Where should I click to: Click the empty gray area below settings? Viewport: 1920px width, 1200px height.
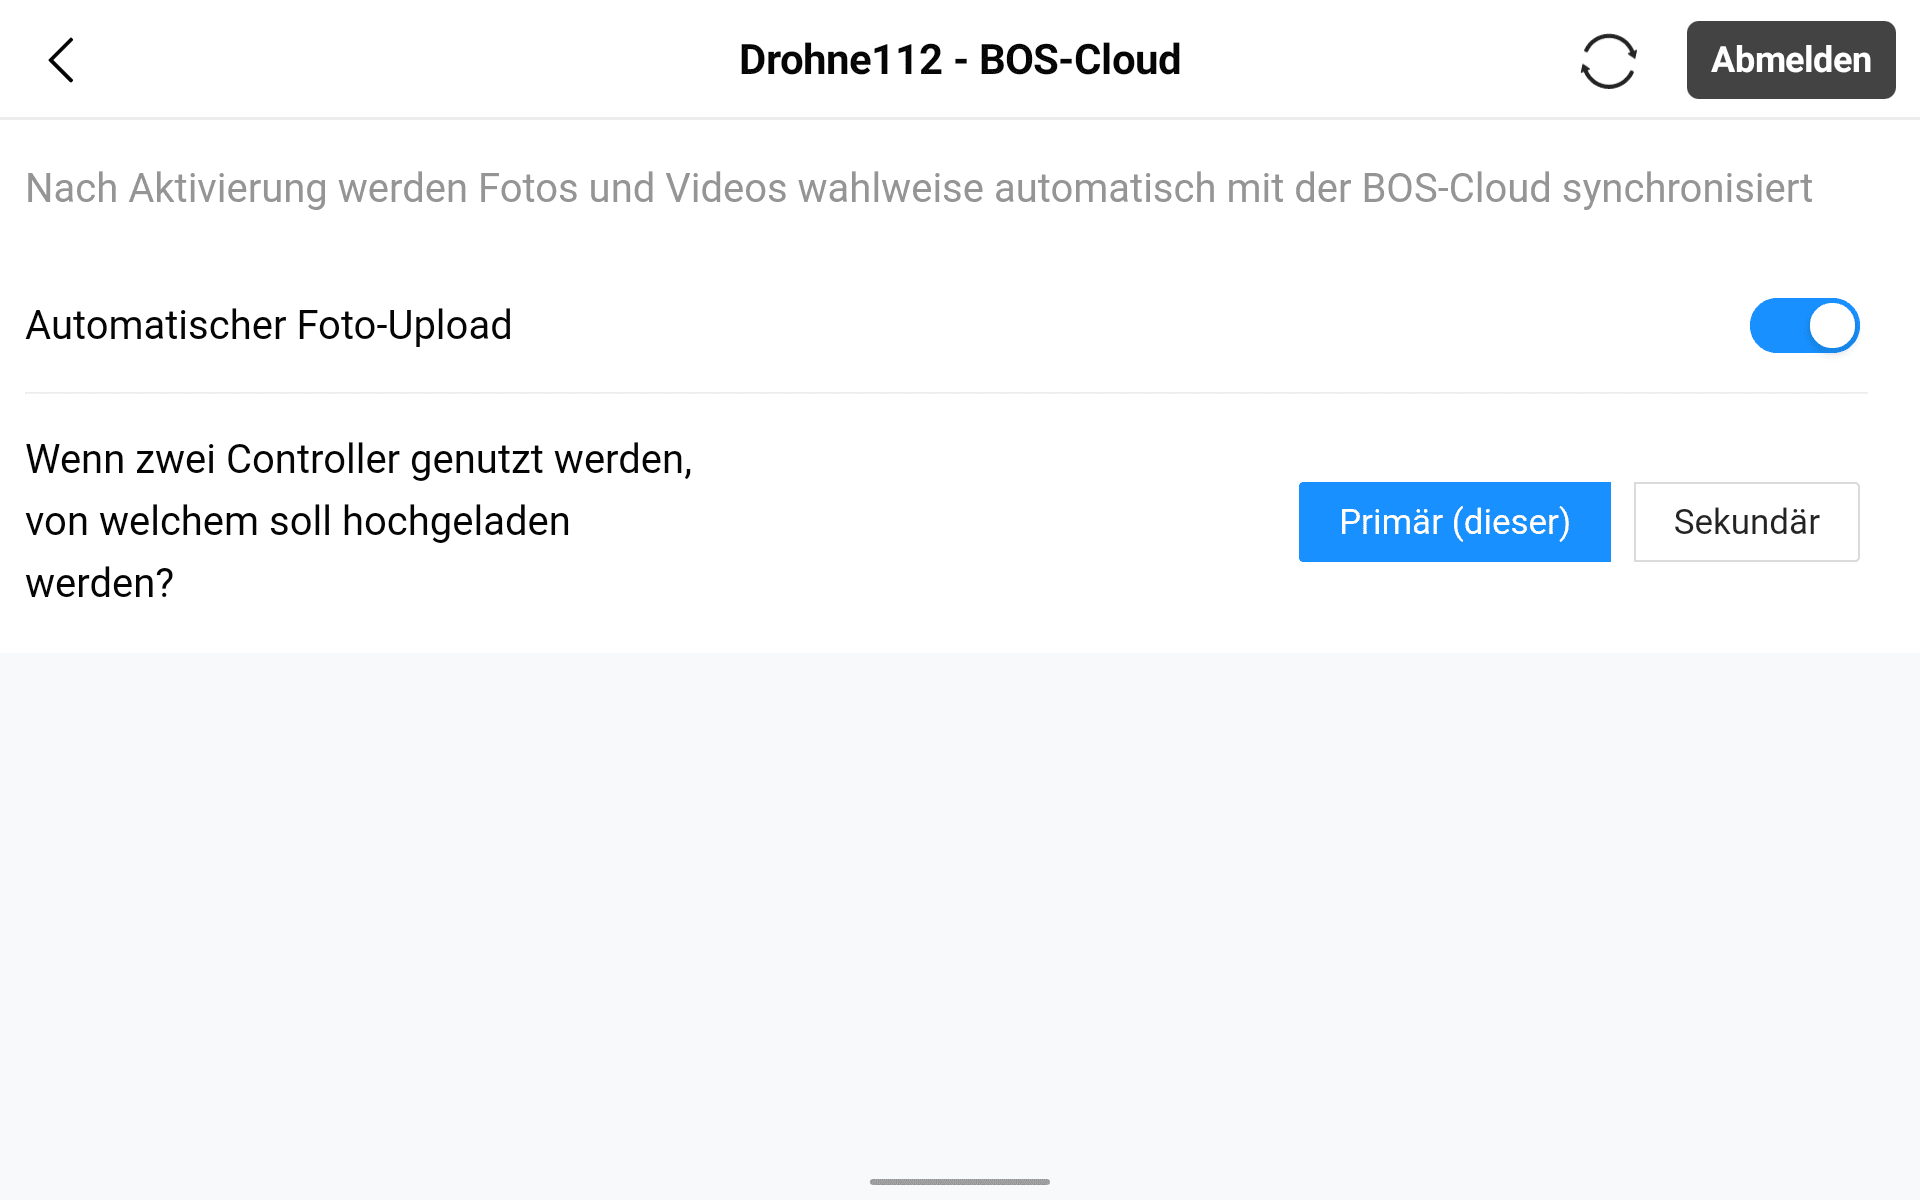[959, 900]
